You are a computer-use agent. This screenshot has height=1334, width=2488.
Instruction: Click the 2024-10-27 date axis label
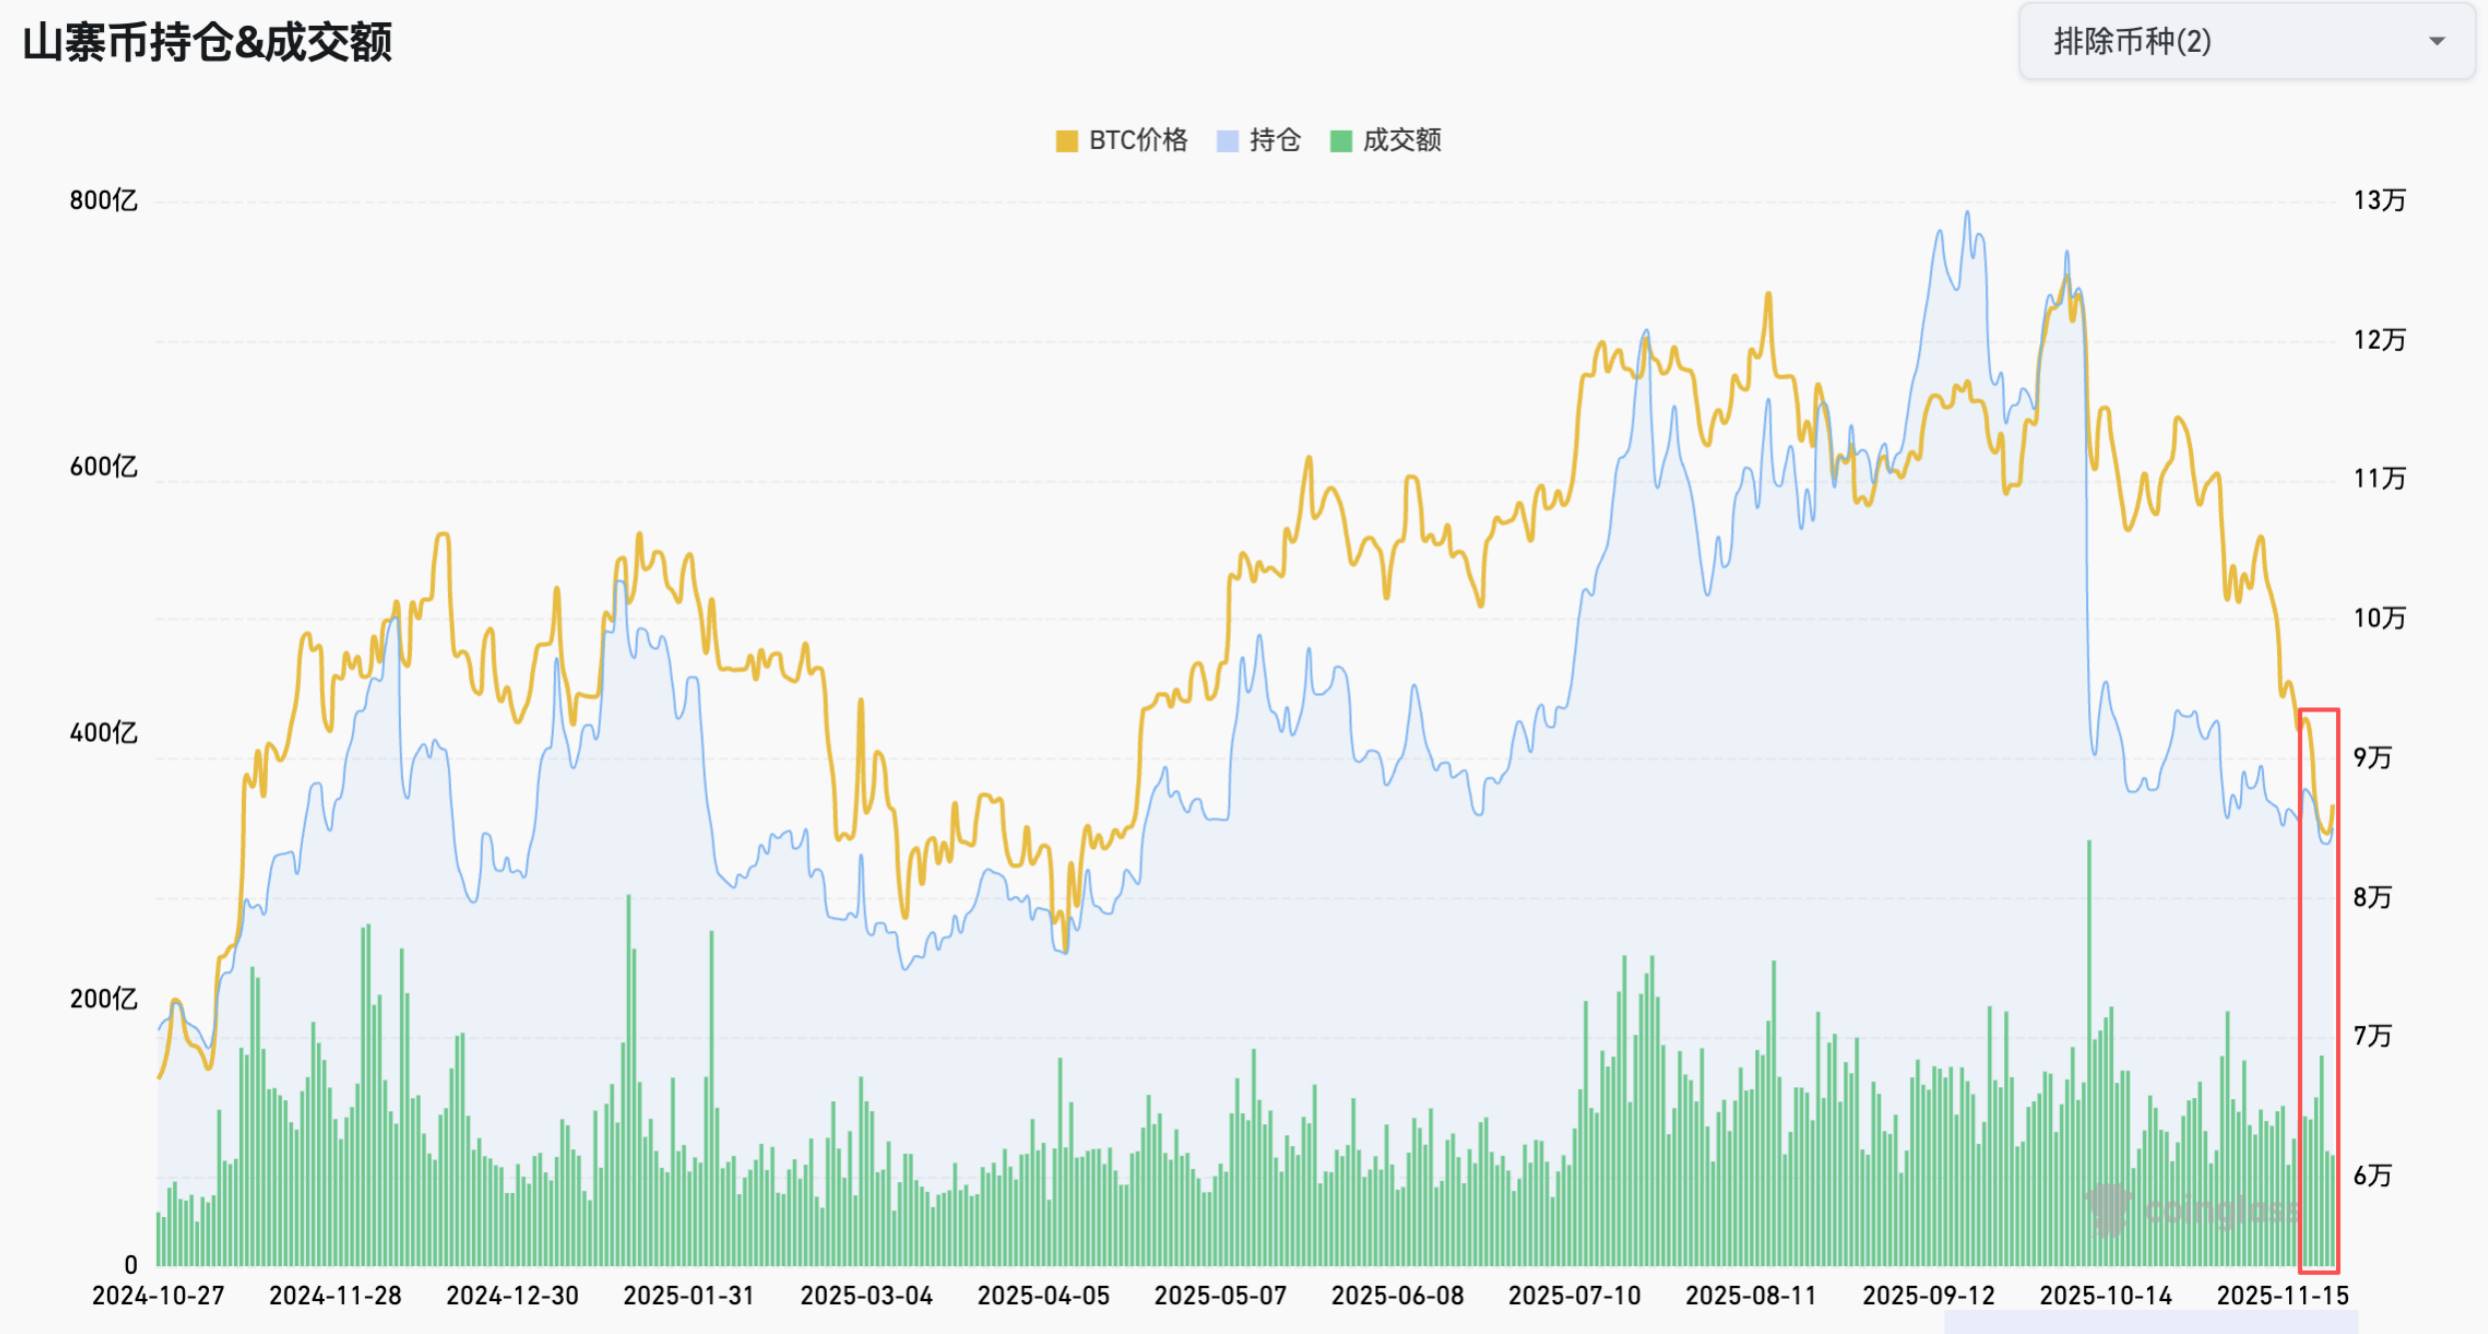pos(158,1296)
